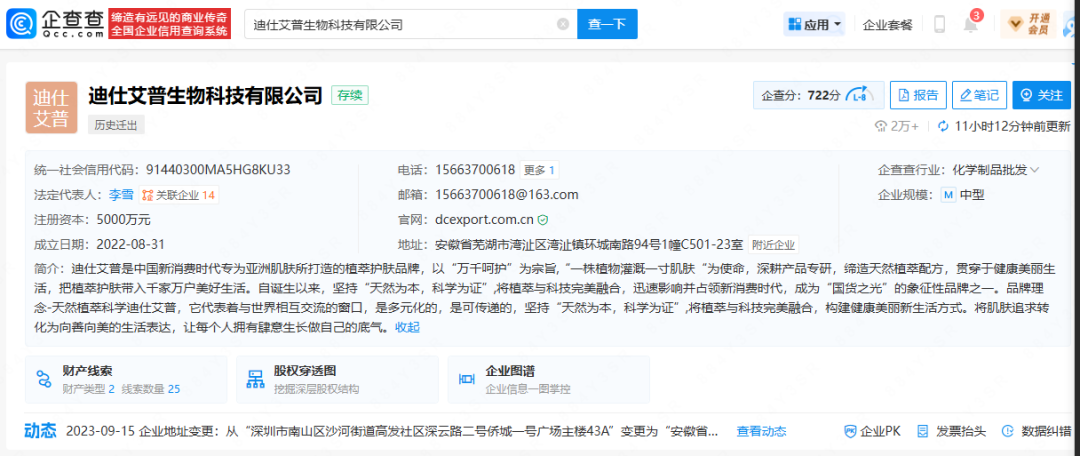The height and width of the screenshot is (456, 1080).
Task: Open the 企查分 722分 score badge
Action: [x=818, y=96]
